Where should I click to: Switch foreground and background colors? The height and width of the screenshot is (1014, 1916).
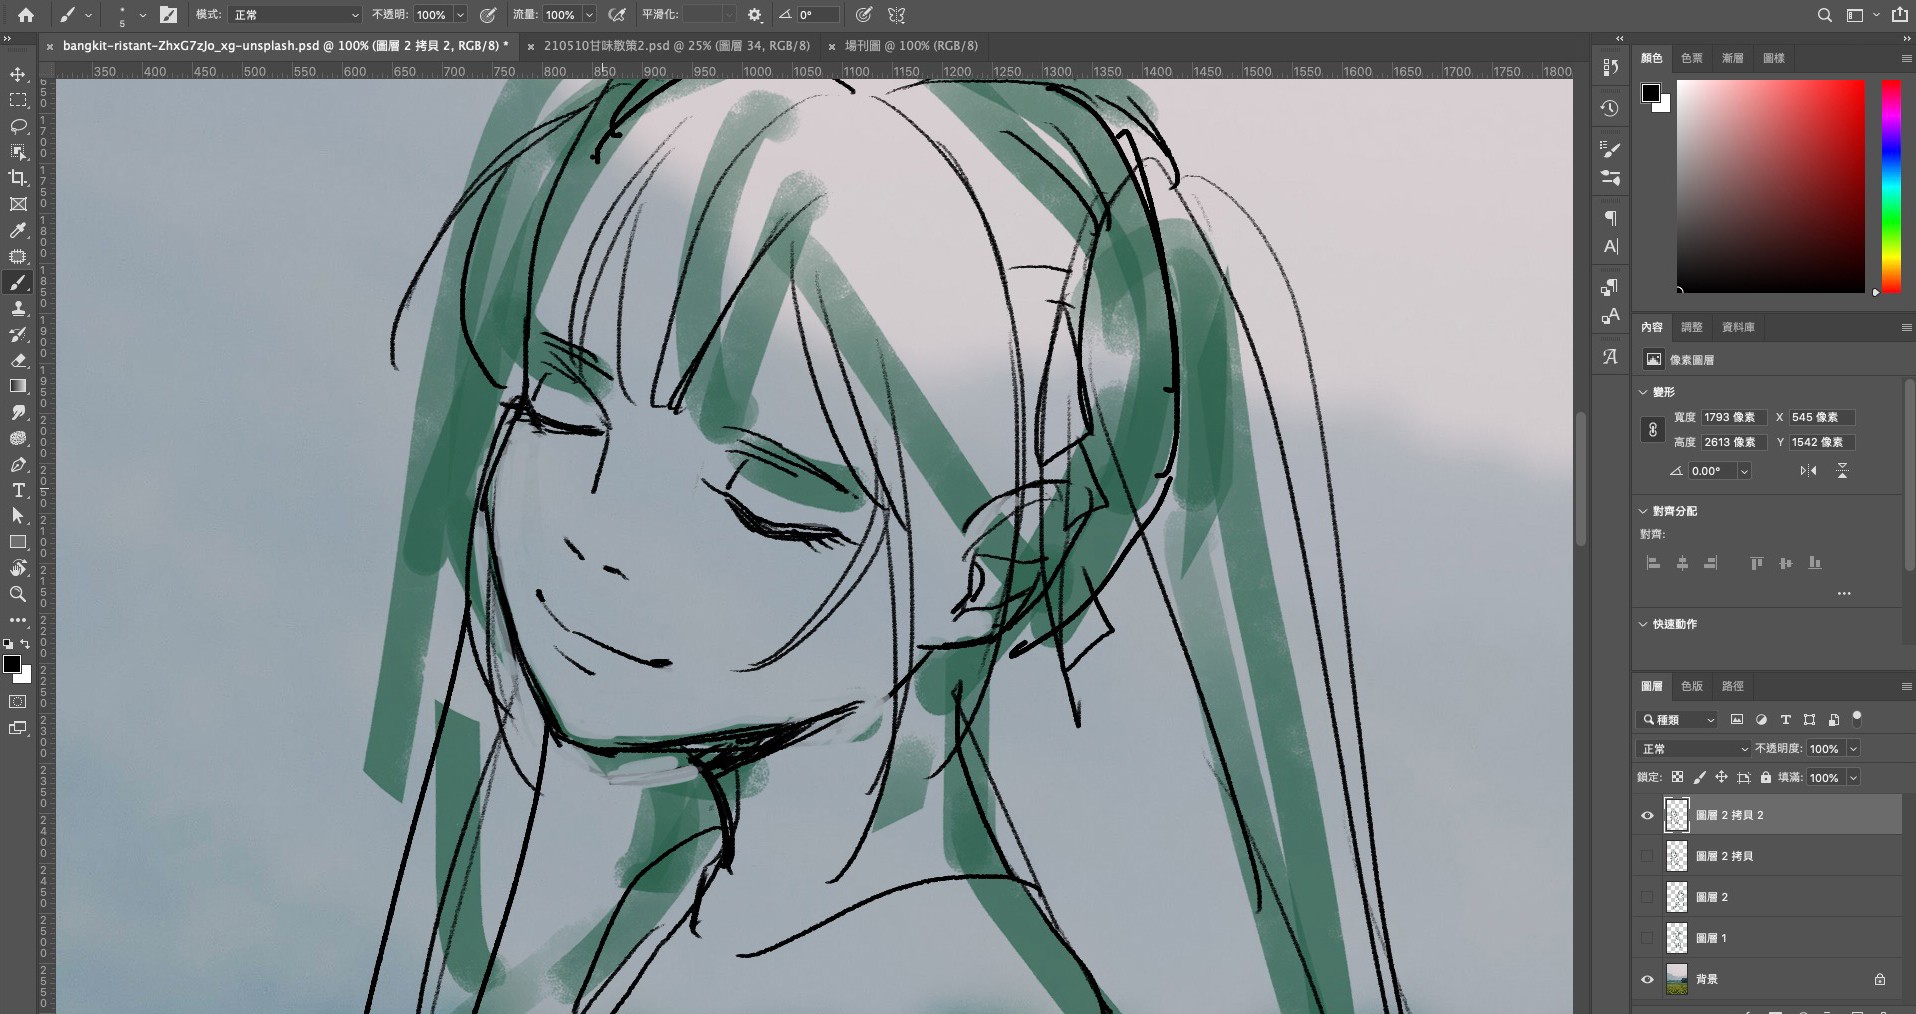tap(26, 645)
